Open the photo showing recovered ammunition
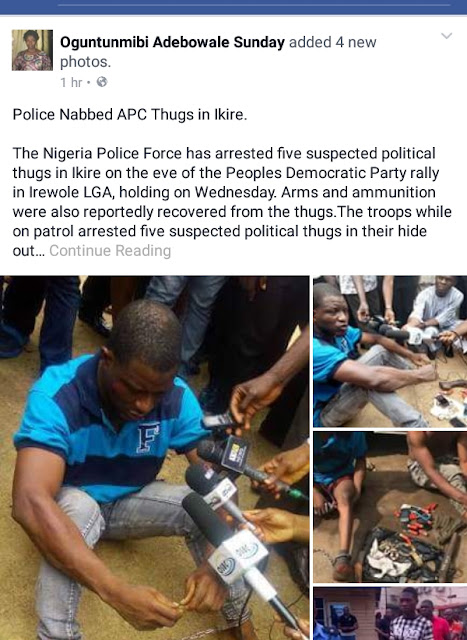The height and width of the screenshot is (640, 467). click(390, 507)
